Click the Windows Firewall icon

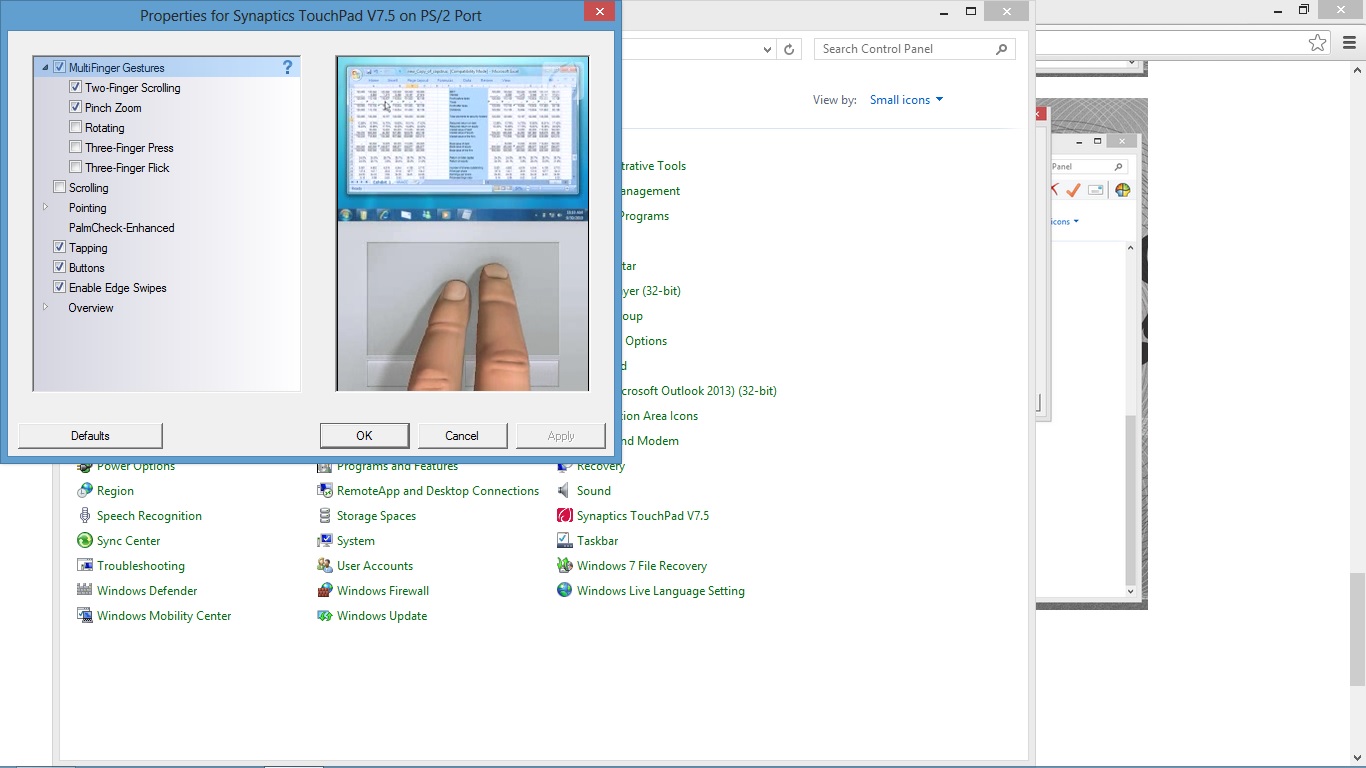coord(325,591)
